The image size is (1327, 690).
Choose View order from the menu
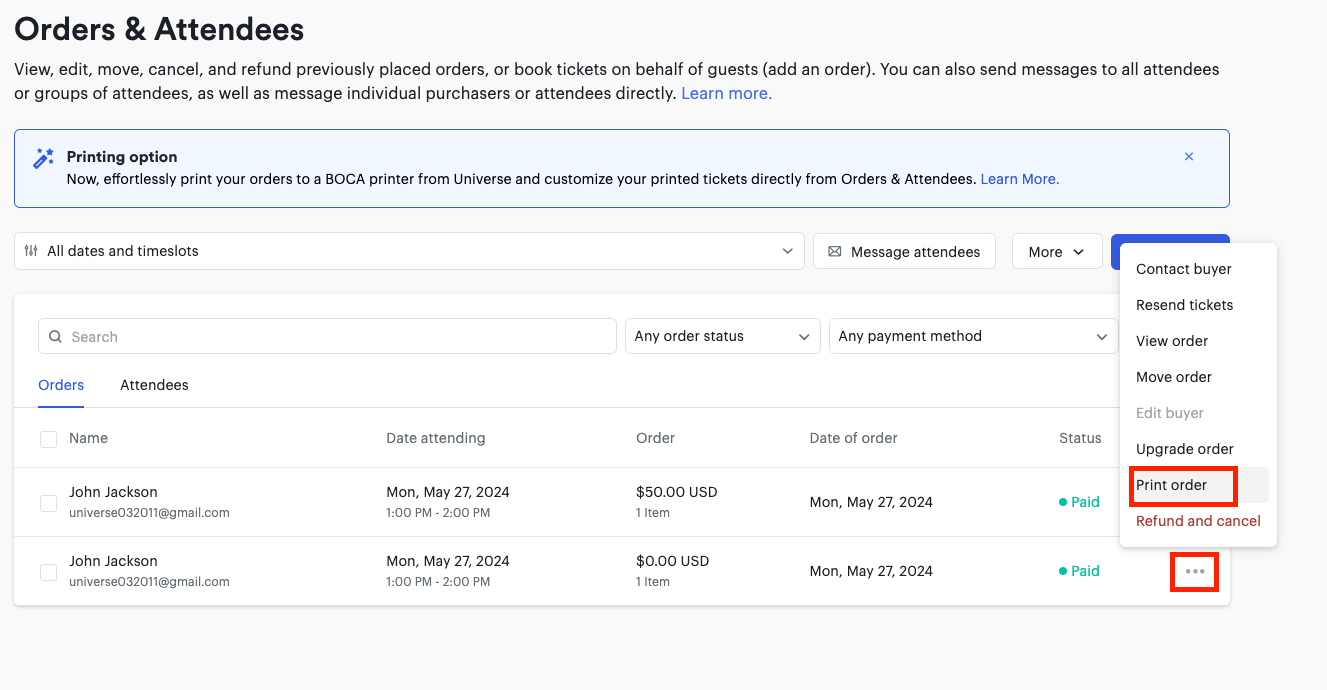[x=1172, y=341]
